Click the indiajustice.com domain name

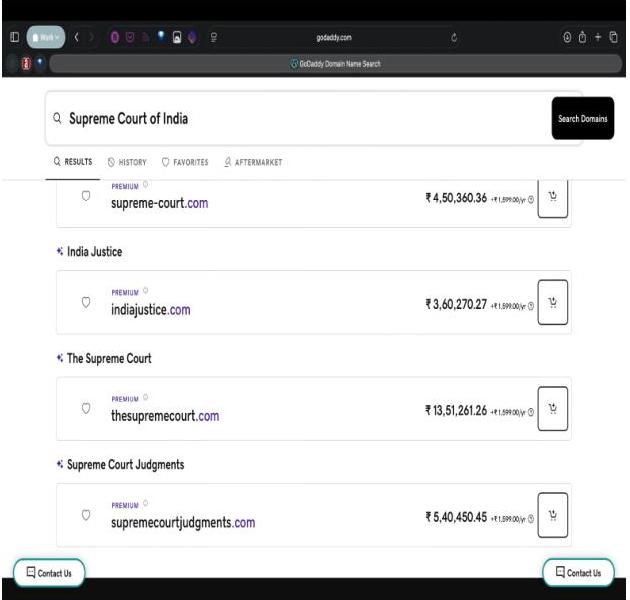[x=151, y=309]
